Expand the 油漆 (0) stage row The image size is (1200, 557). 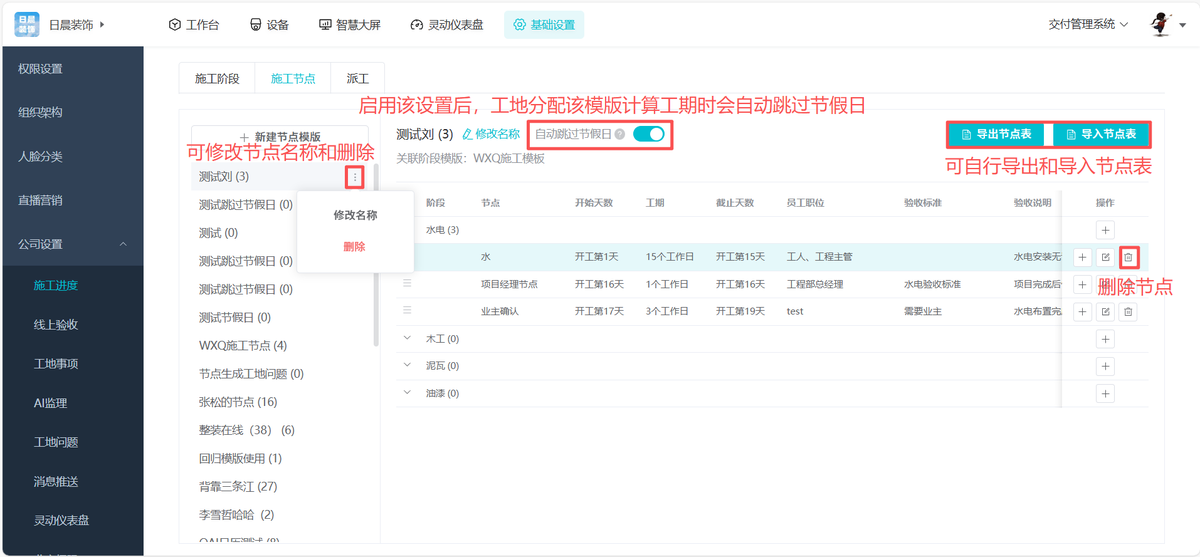407,393
